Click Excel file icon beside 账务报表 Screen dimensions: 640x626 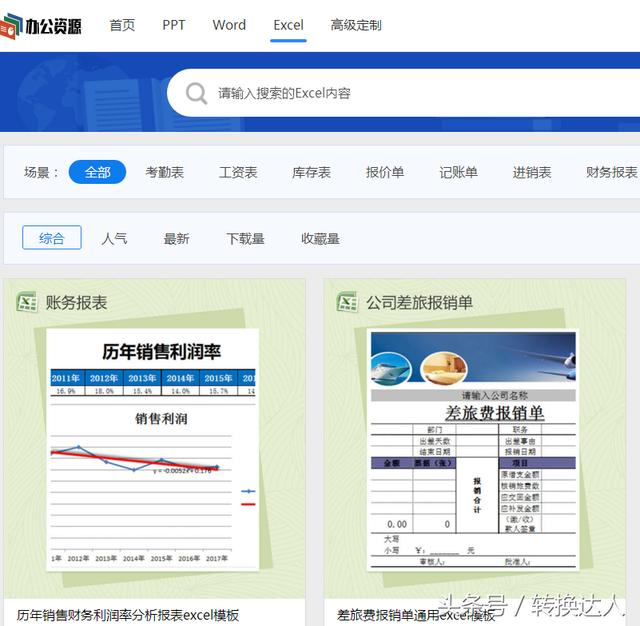[x=27, y=302]
